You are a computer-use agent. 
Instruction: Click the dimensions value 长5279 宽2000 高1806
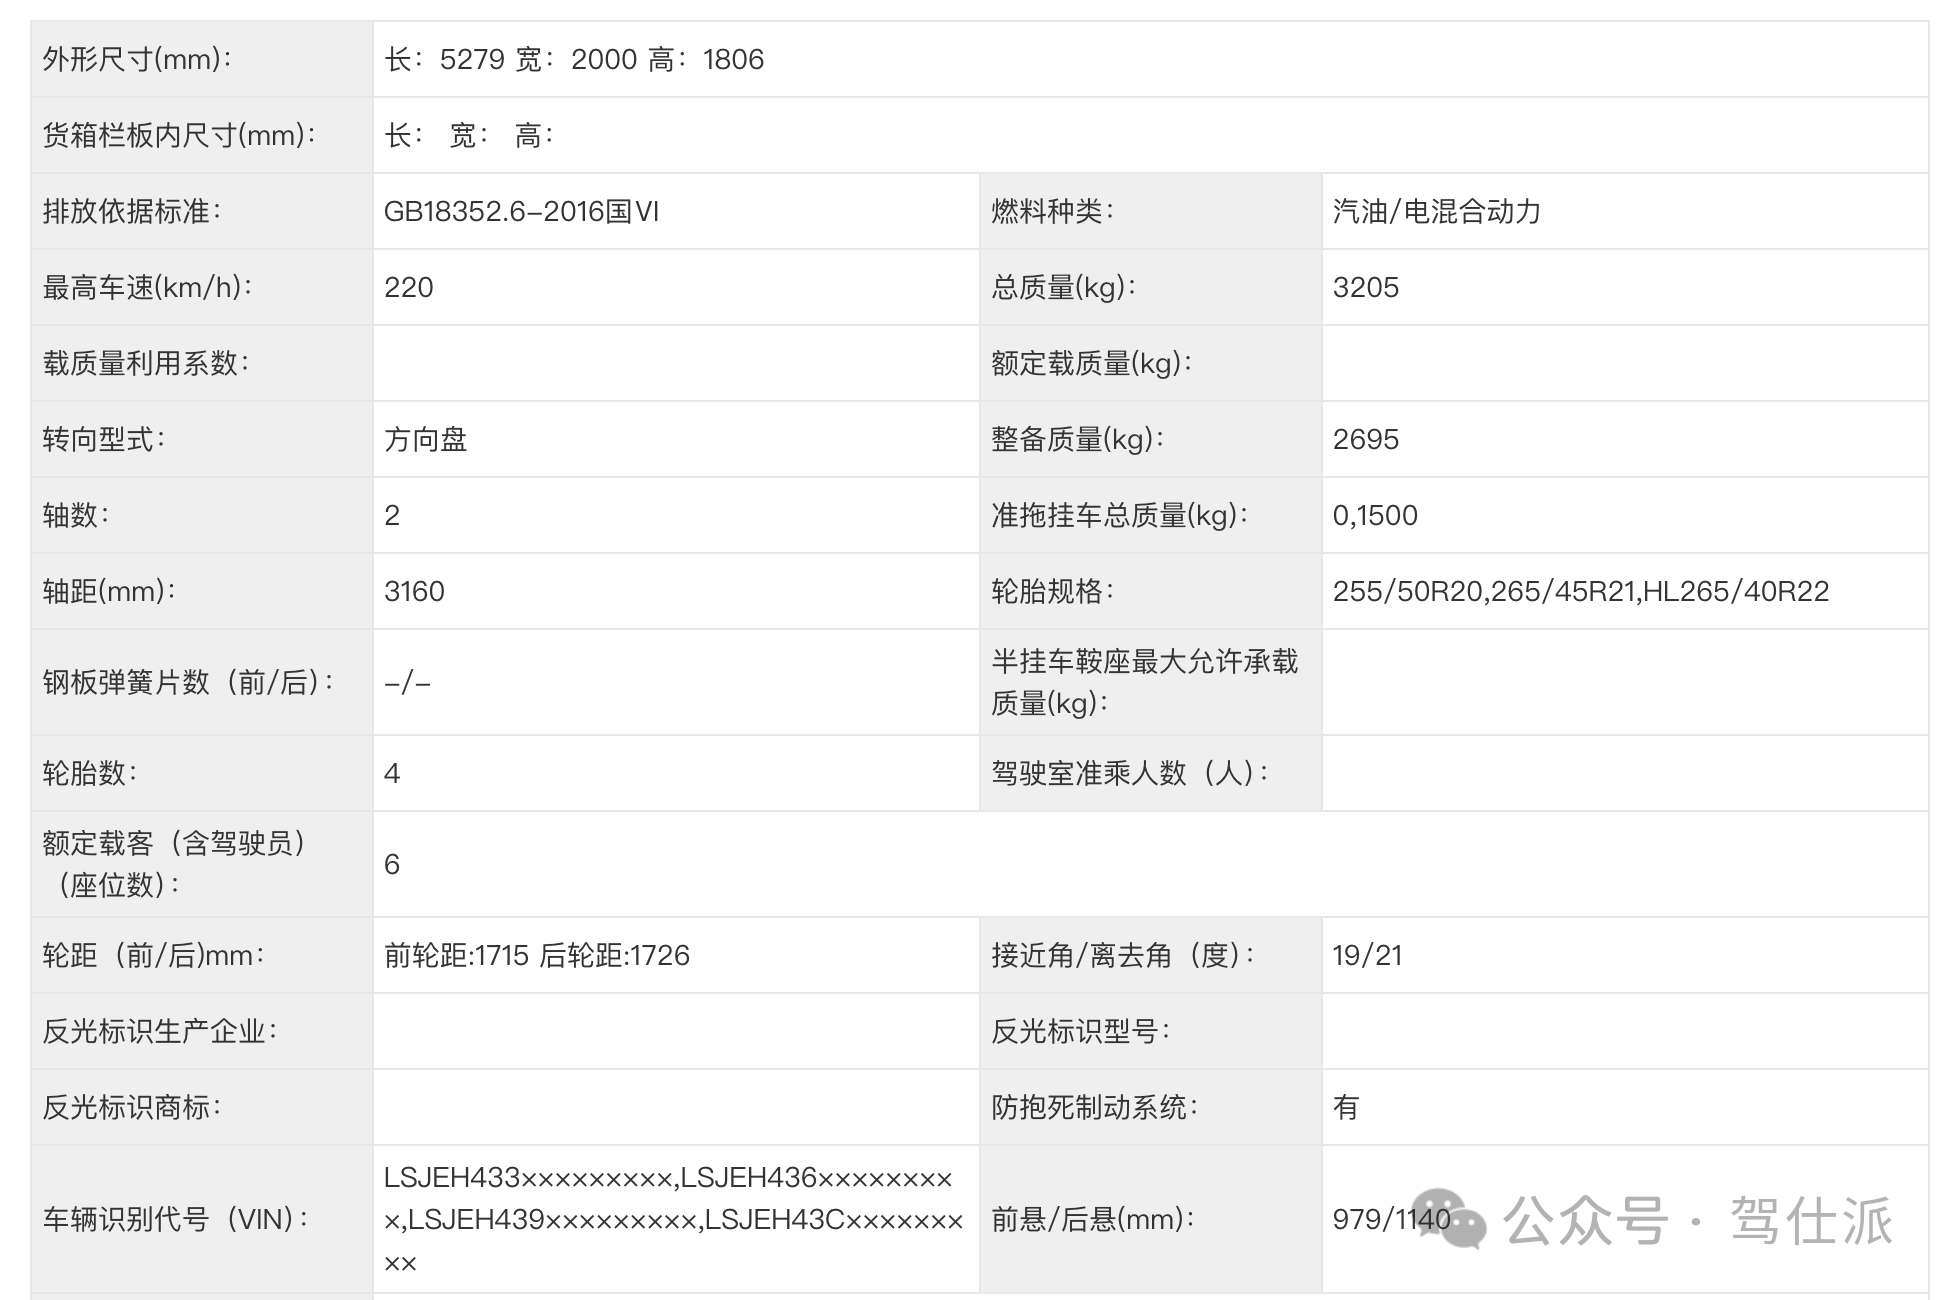click(x=574, y=60)
